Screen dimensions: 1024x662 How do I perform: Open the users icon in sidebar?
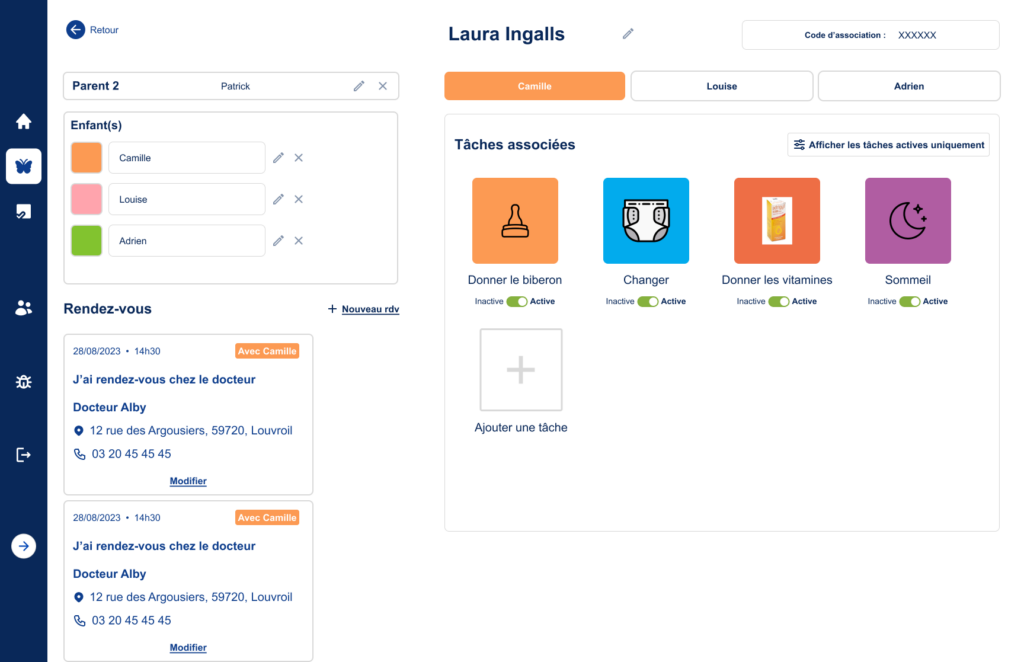click(x=24, y=308)
